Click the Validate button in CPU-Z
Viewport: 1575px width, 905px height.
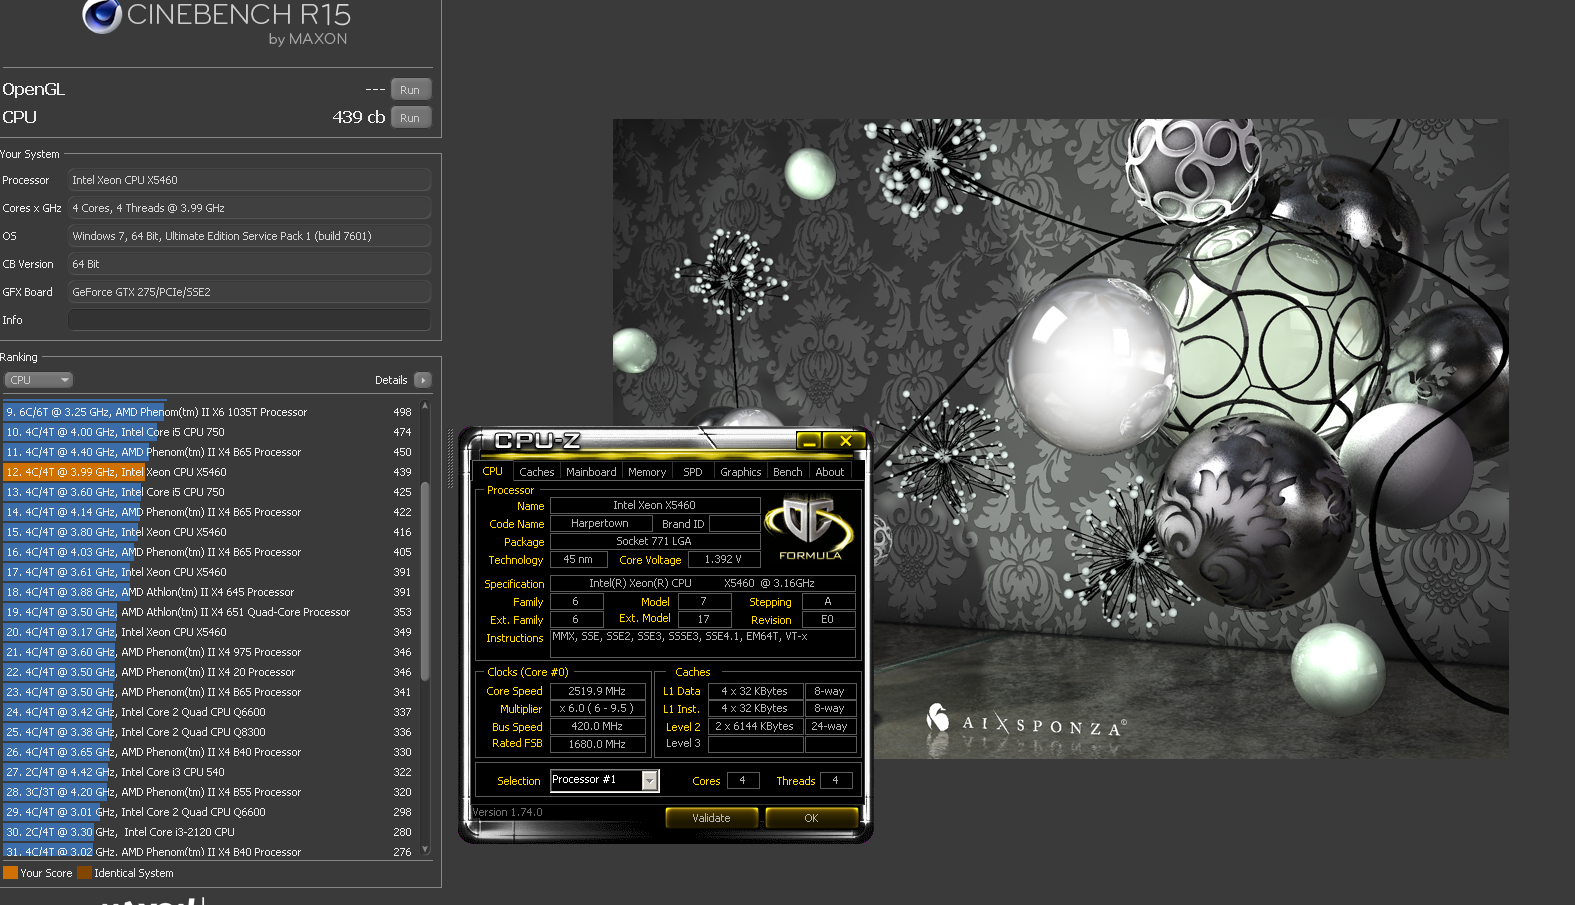point(711,818)
